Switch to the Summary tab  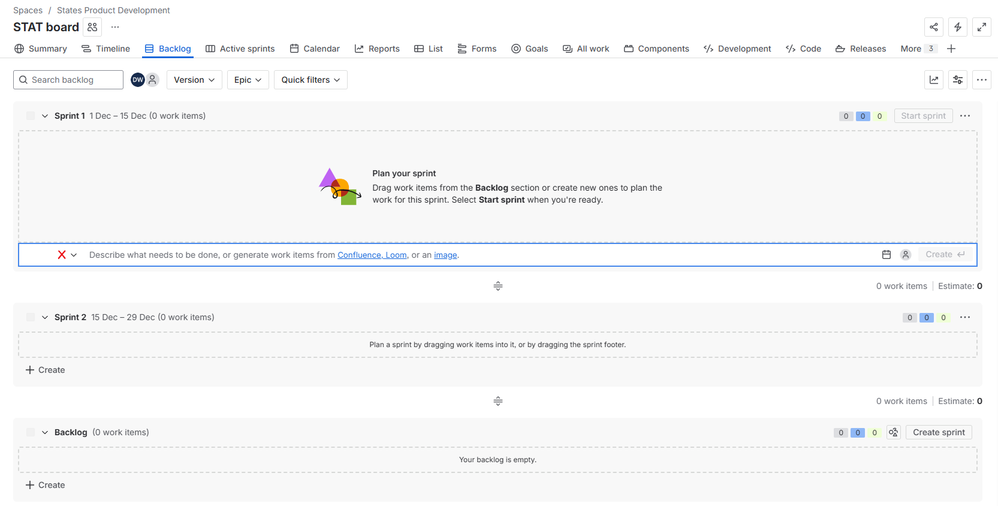[41, 48]
